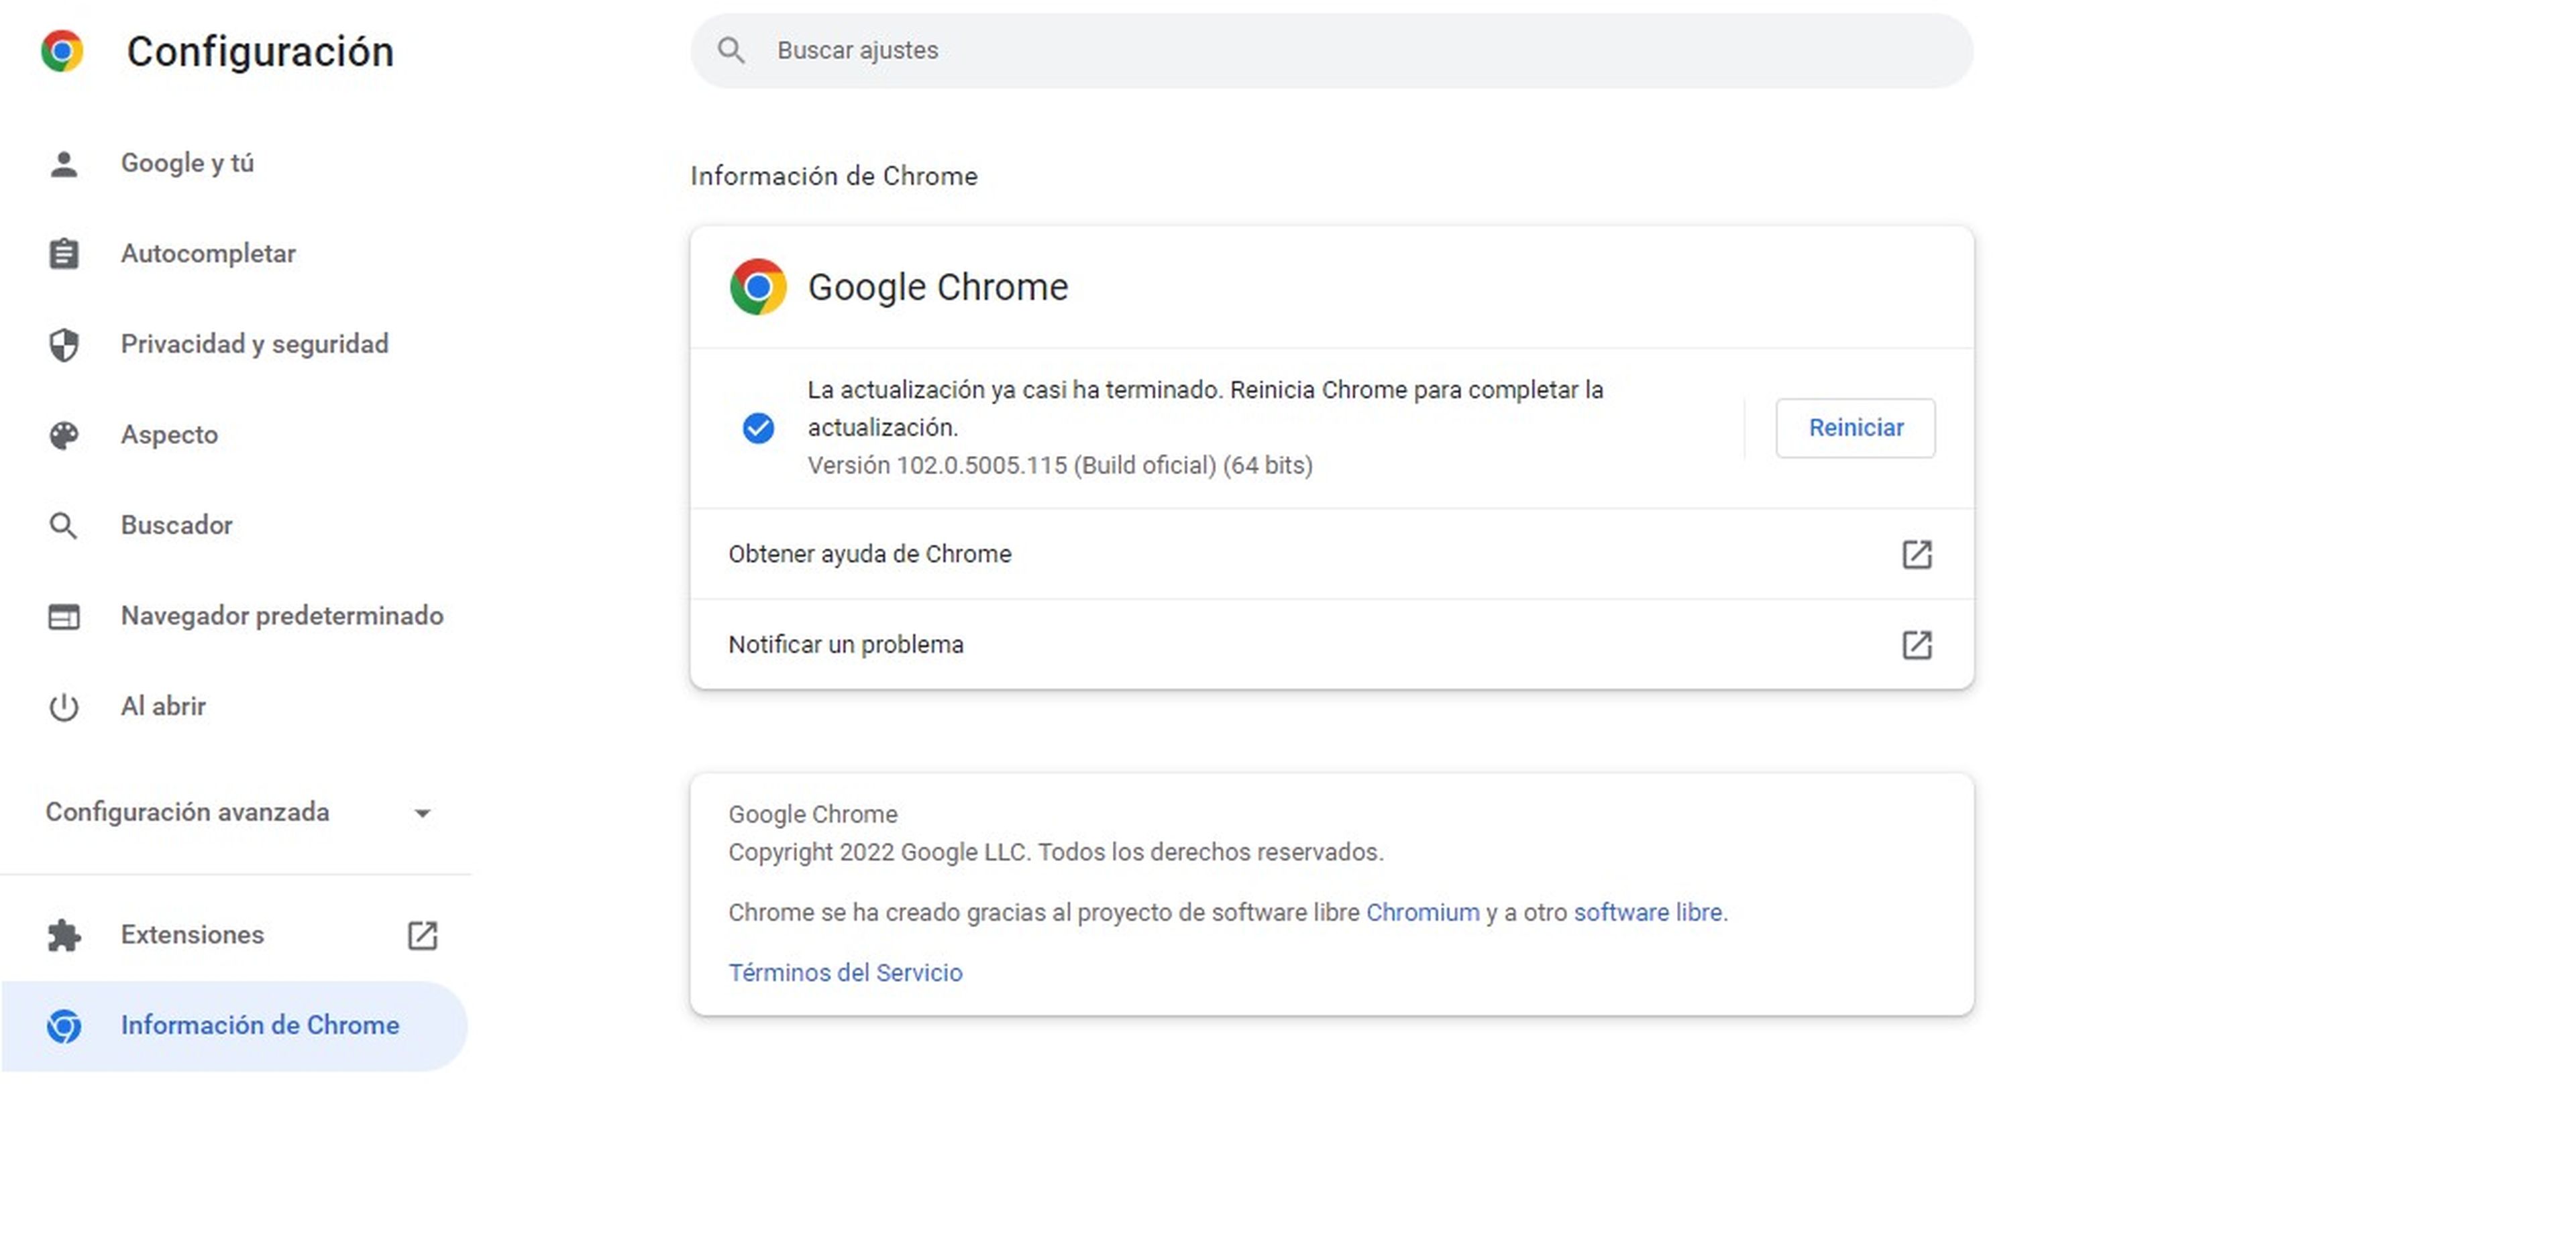Click the Copyright 2022 Google LLC text
This screenshot has width=2576, height=1234.
(1056, 852)
